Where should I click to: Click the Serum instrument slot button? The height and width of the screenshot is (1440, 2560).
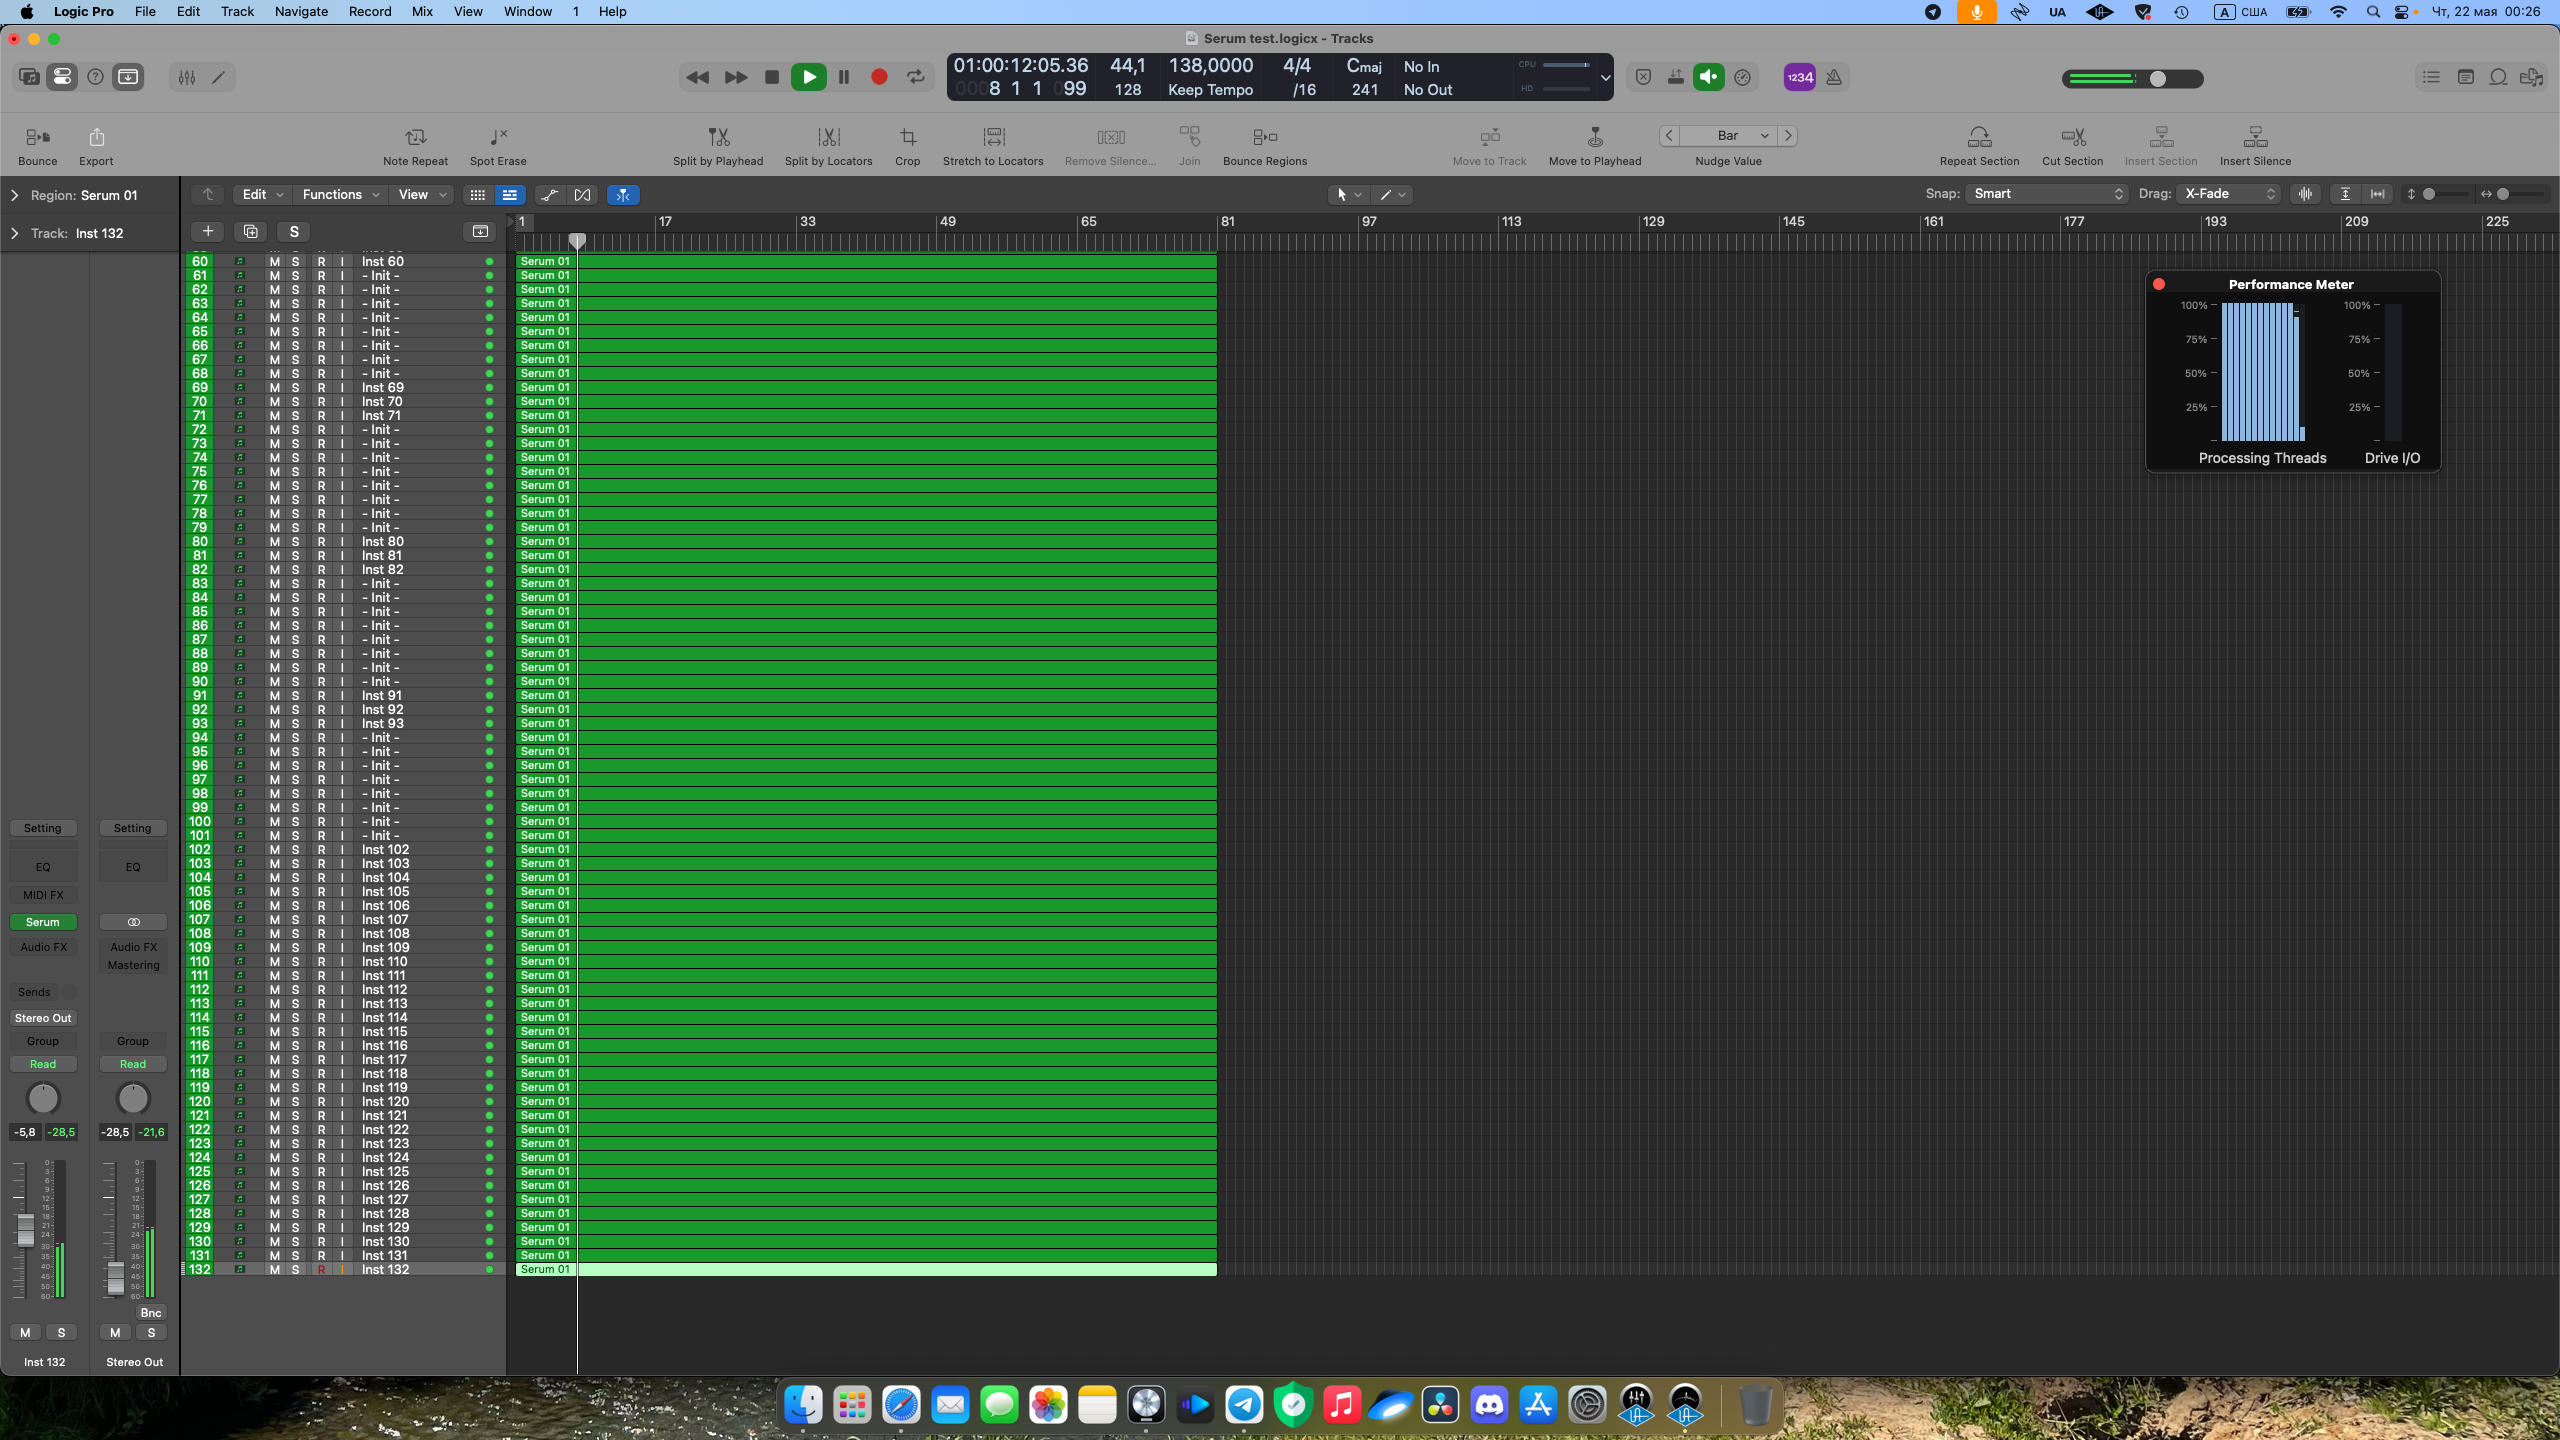(x=42, y=922)
